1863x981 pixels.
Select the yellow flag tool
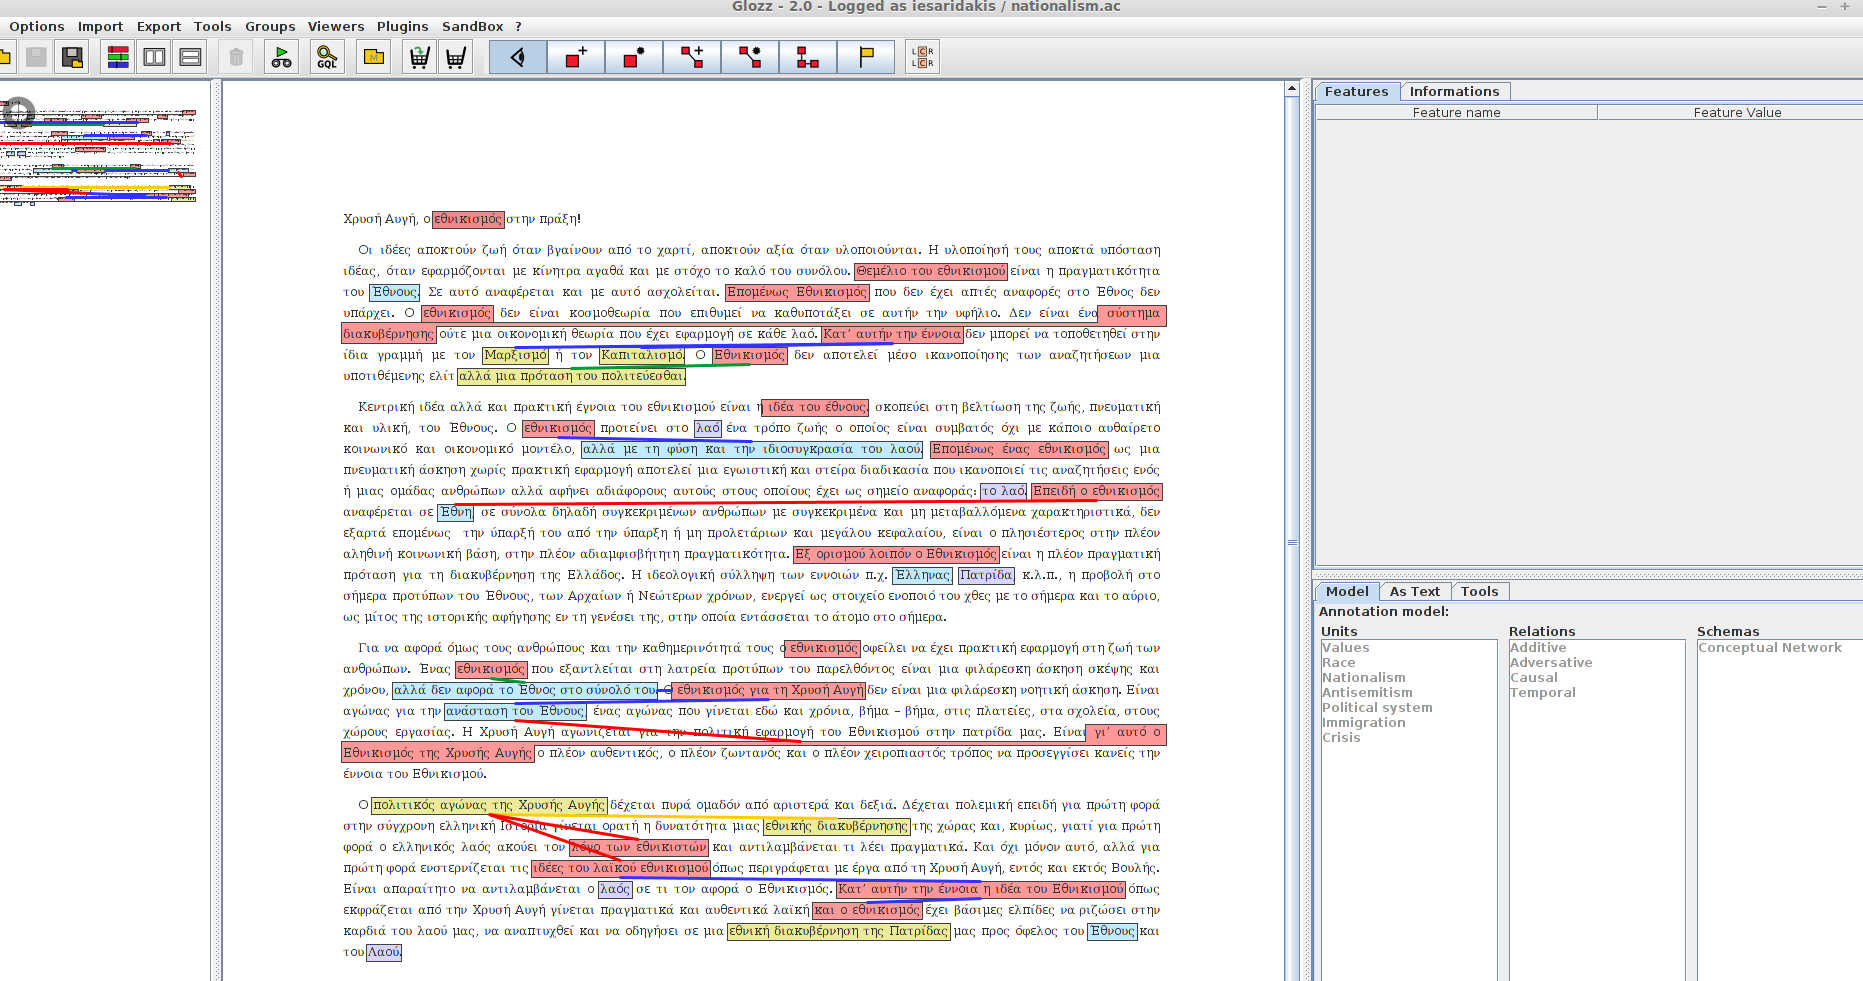point(866,57)
